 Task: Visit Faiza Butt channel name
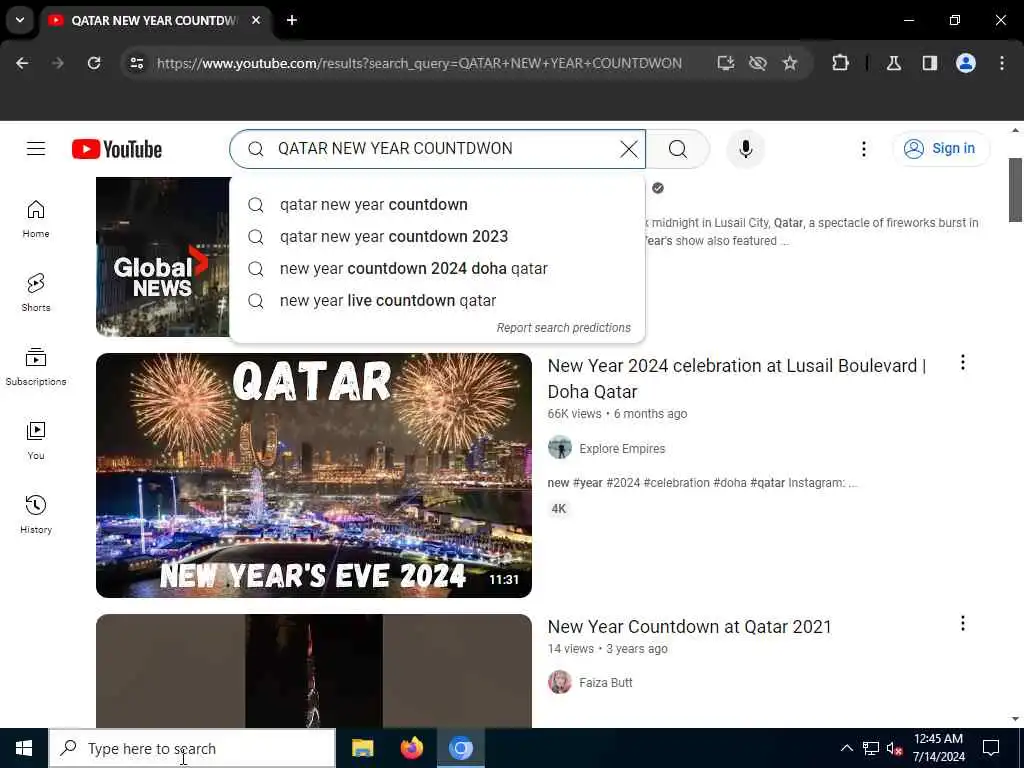click(x=605, y=682)
